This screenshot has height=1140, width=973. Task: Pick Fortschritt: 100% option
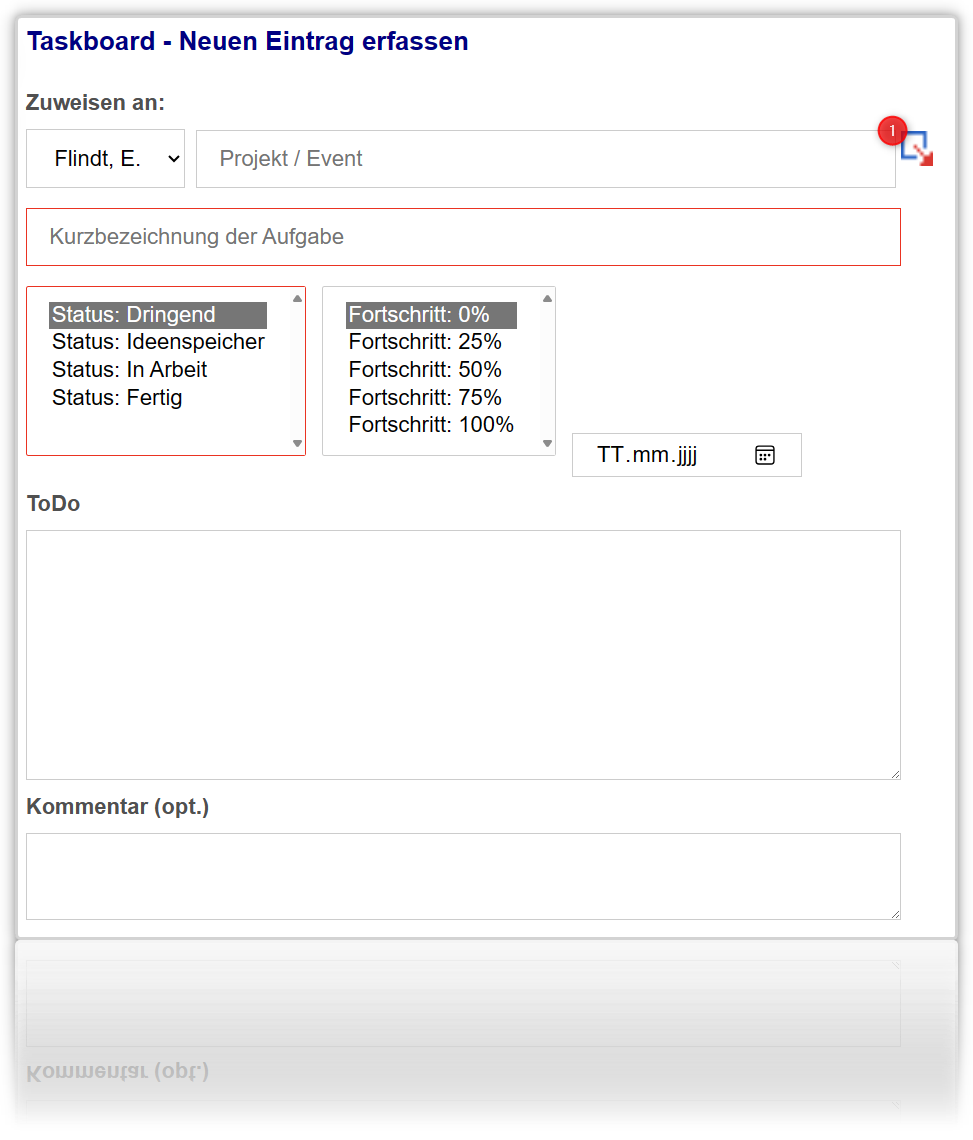coord(431,425)
